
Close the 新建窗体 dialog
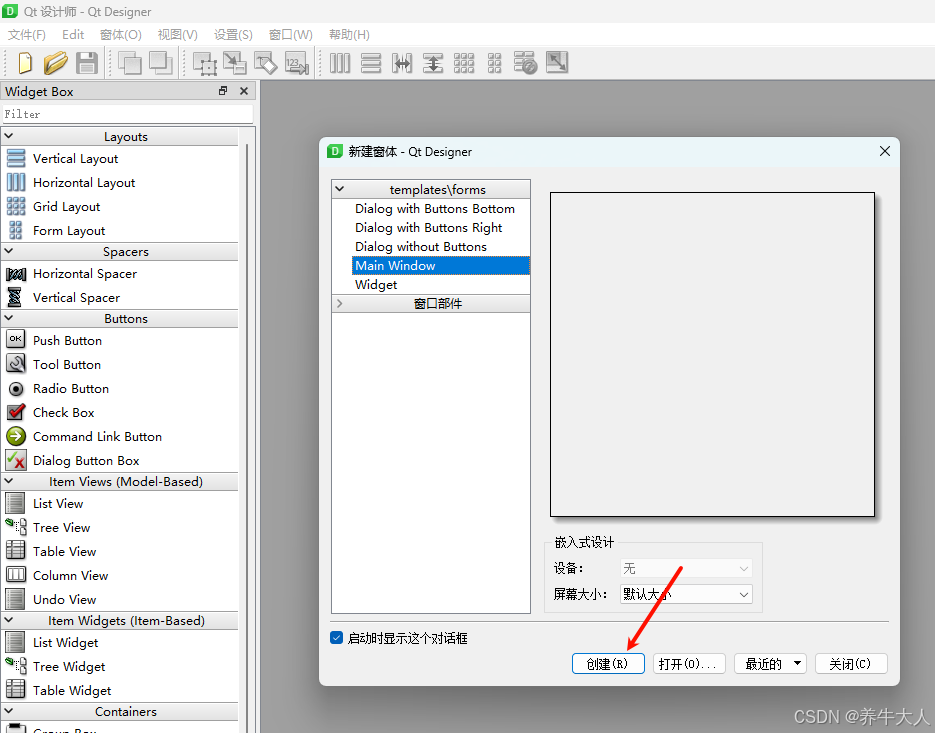[885, 151]
